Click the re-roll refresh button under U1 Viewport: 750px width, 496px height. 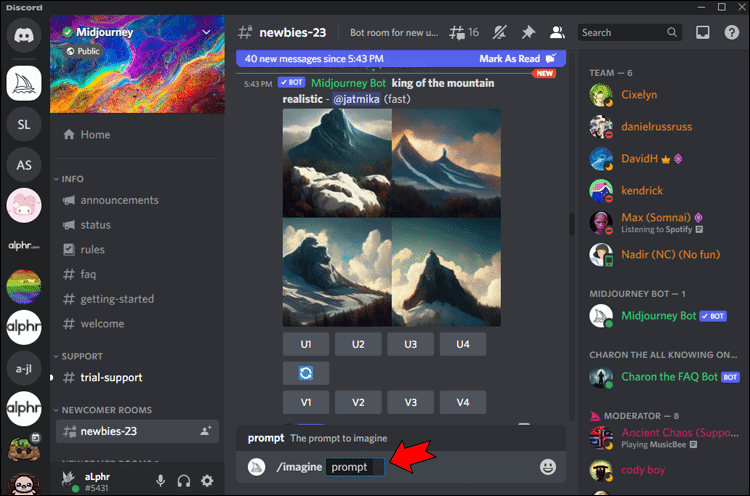point(306,373)
